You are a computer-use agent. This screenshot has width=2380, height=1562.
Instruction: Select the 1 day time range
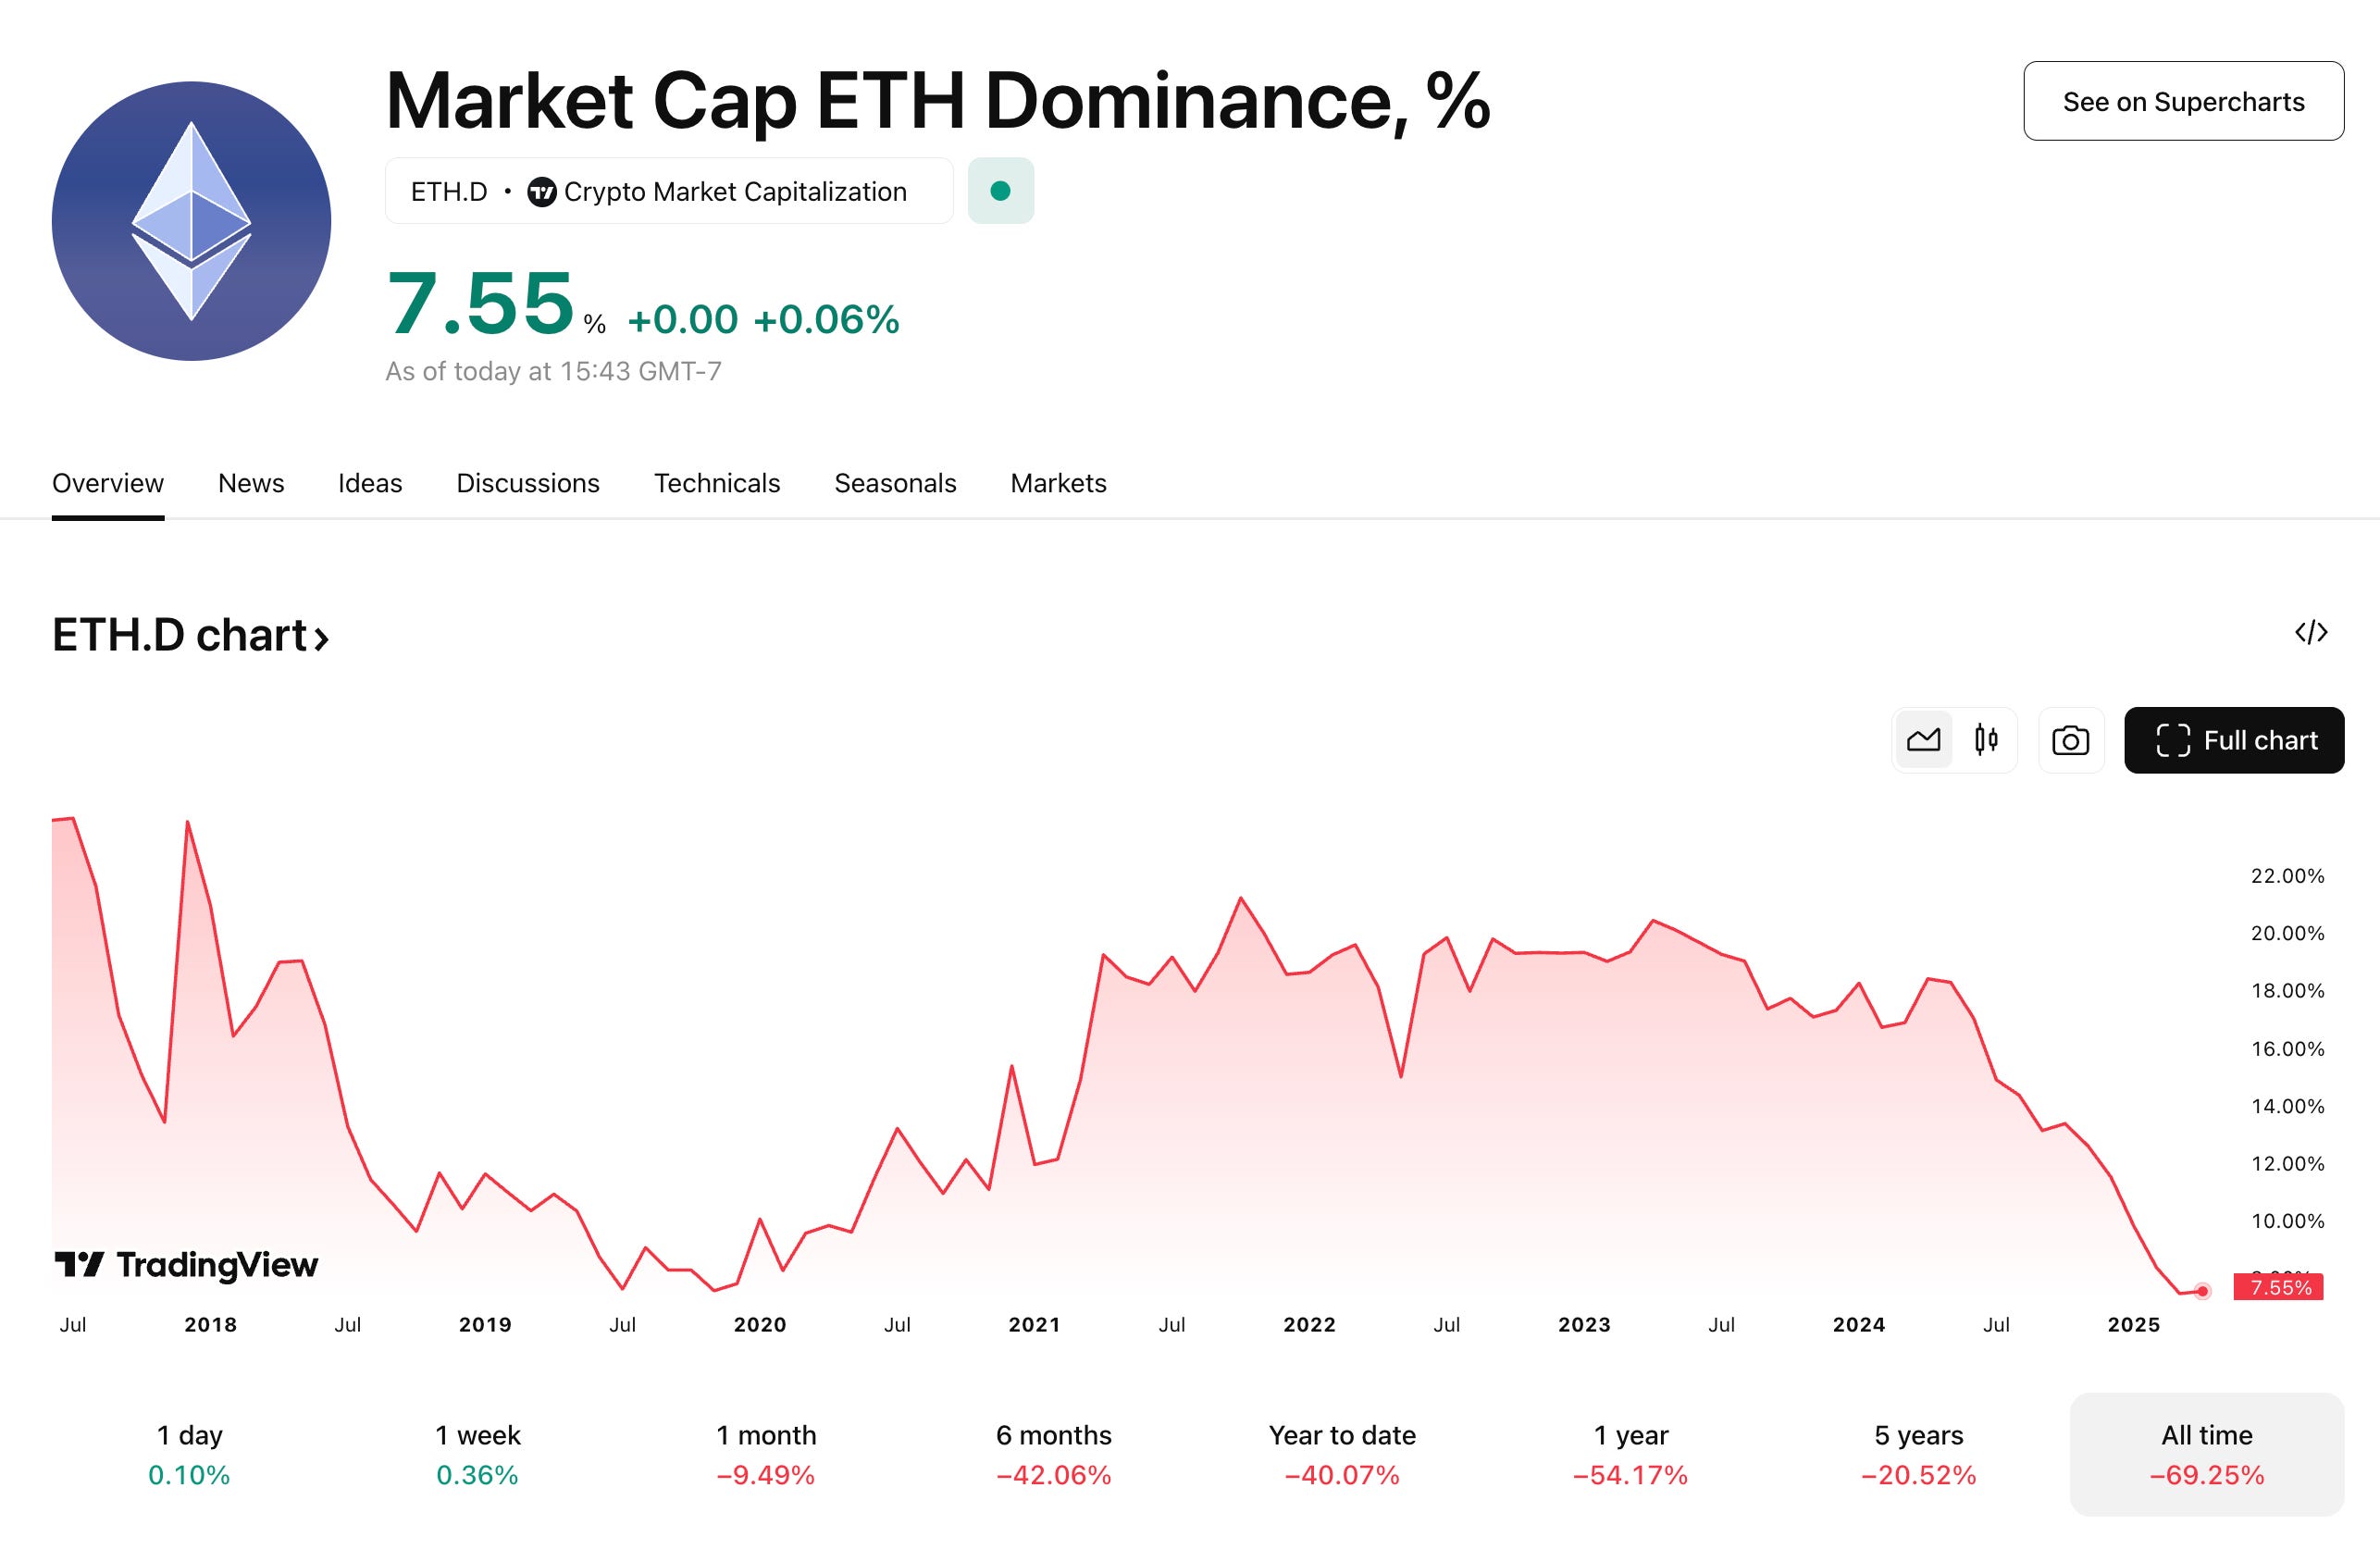pyautogui.click(x=189, y=1454)
